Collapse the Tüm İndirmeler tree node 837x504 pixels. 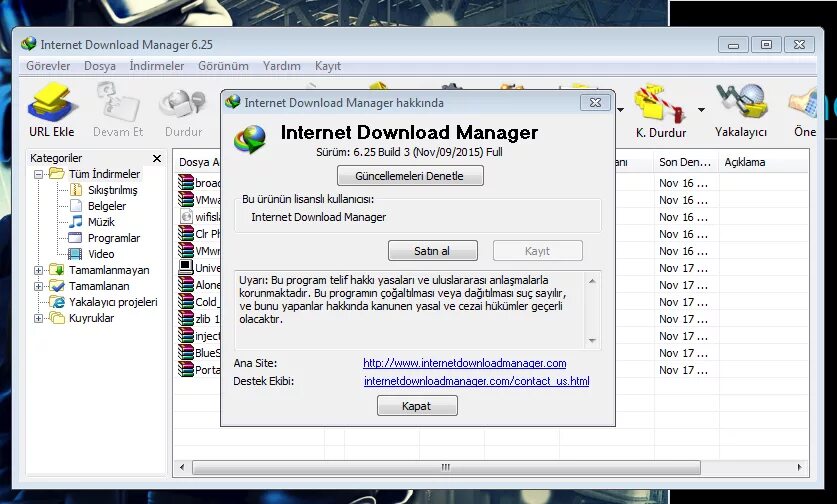click(38, 174)
